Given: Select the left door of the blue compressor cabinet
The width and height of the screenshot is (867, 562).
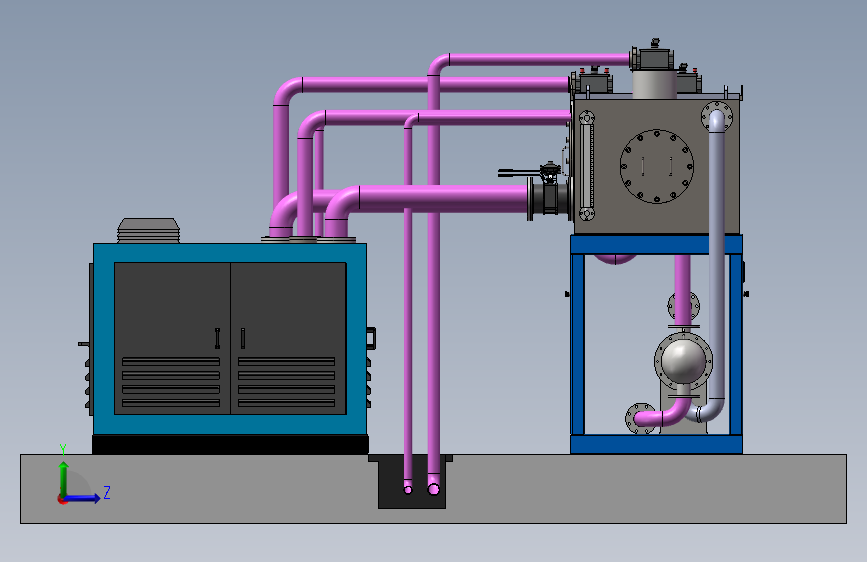Looking at the screenshot, I should tap(172, 338).
